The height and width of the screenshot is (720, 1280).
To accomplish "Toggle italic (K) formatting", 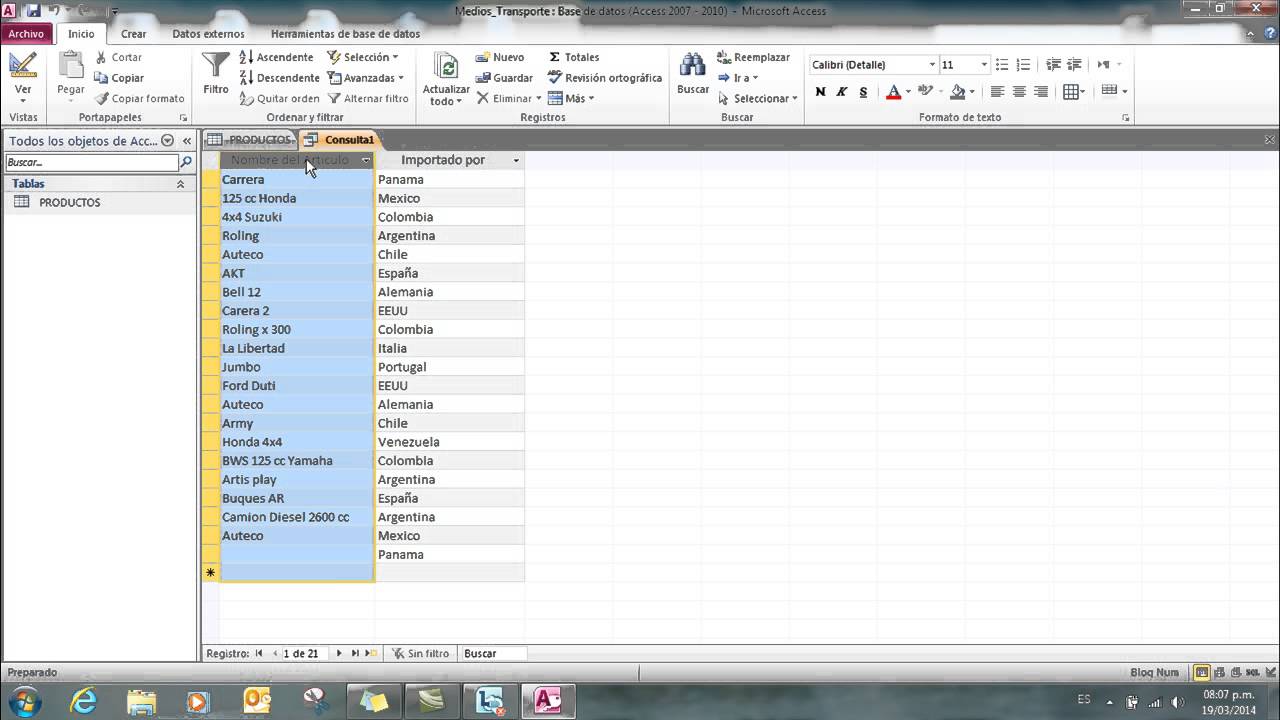I will [x=842, y=92].
